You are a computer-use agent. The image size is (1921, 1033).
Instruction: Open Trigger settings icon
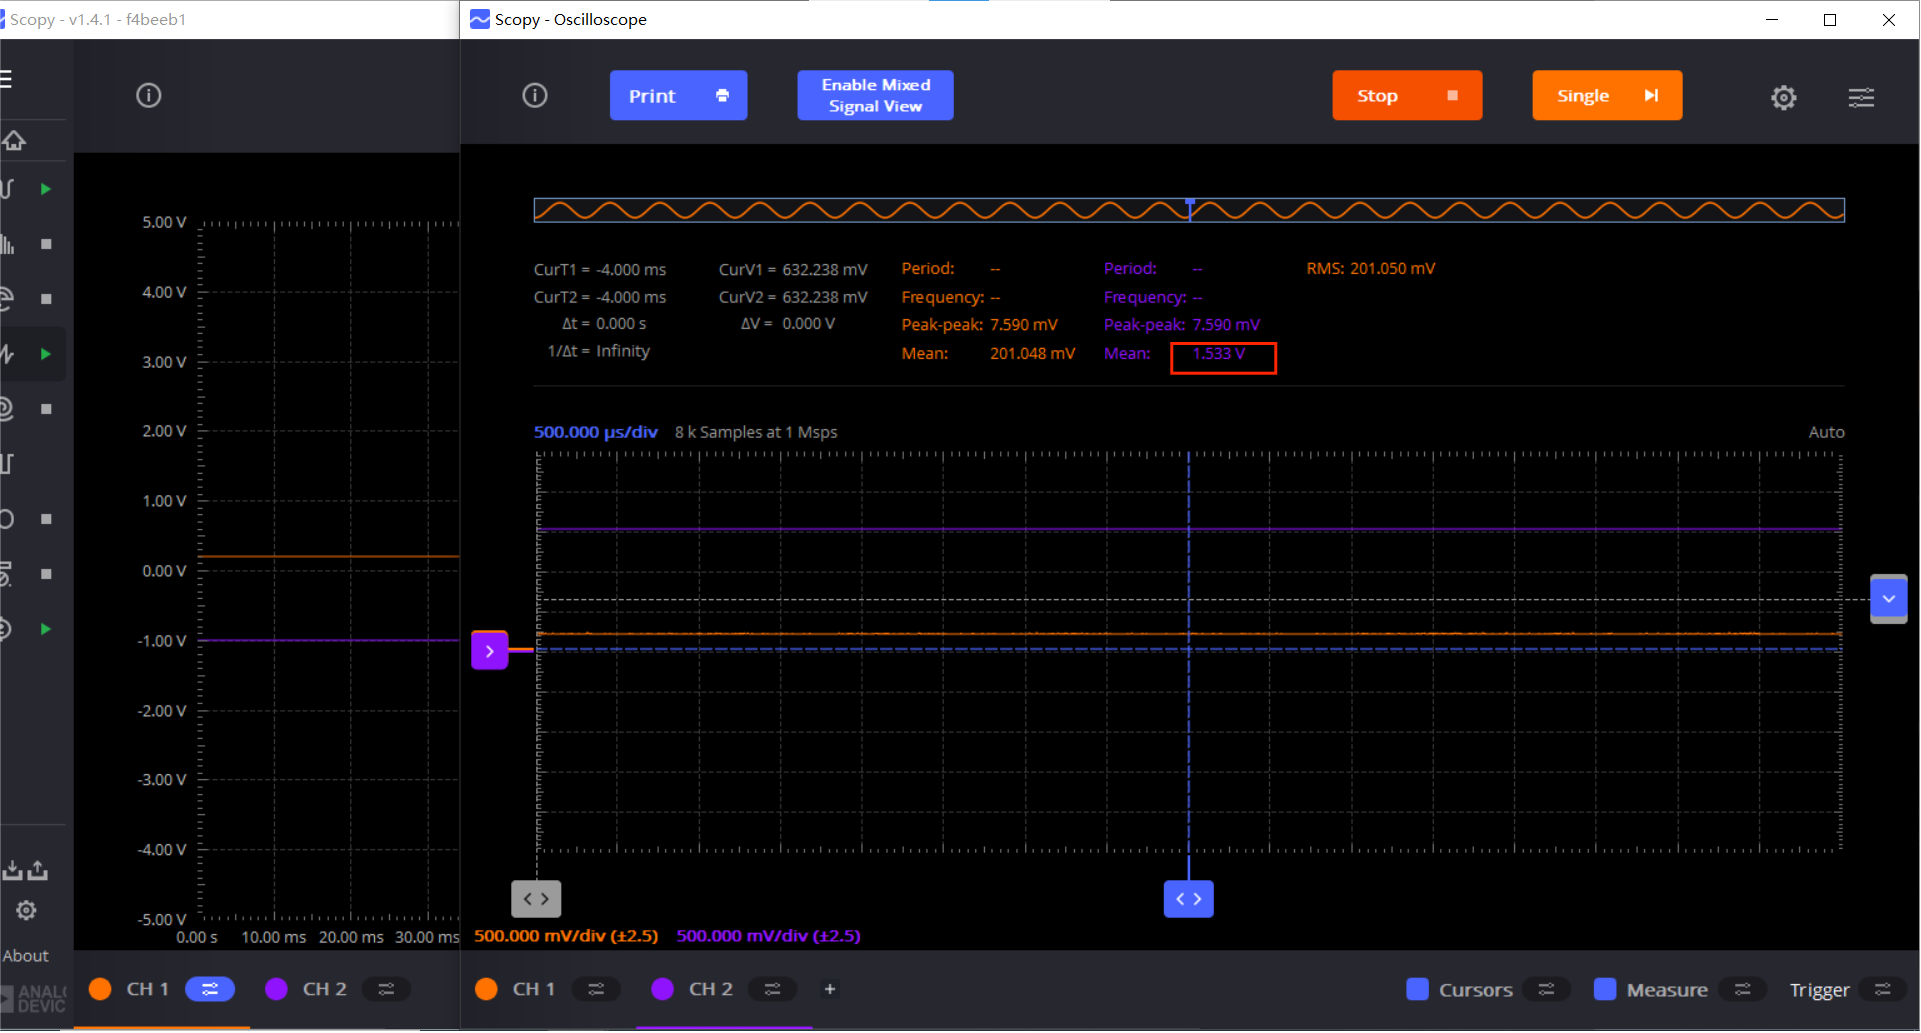point(1882,989)
